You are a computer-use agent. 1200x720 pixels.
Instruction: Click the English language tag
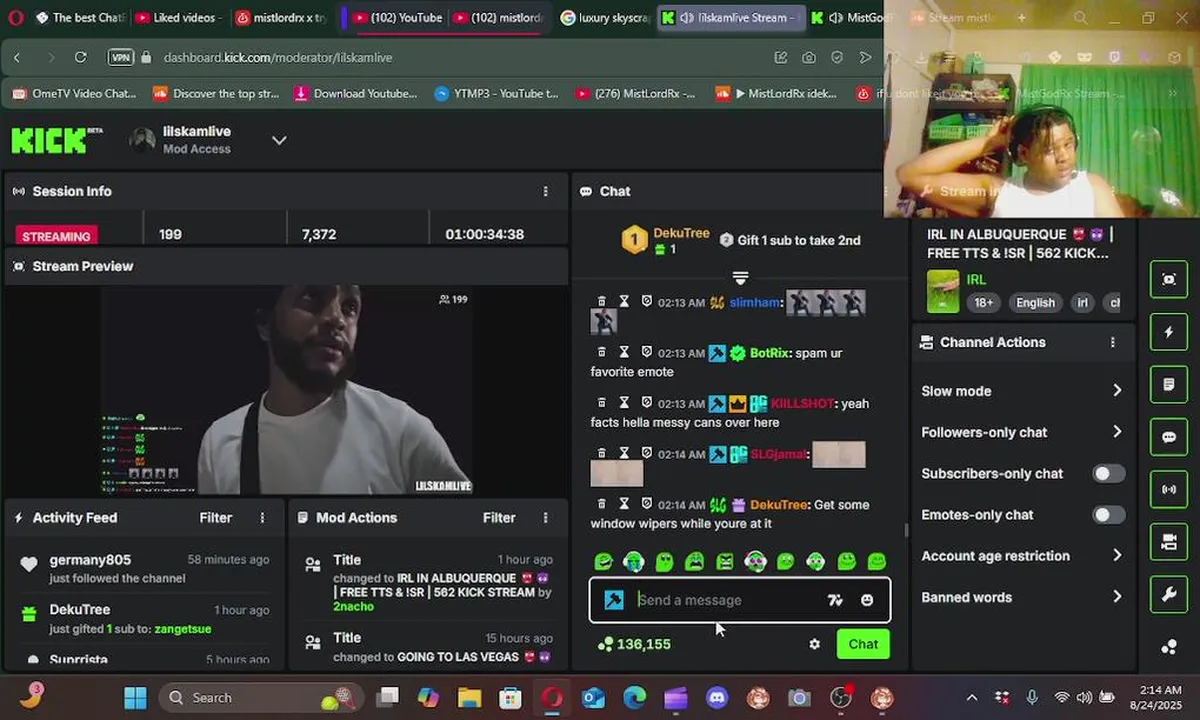1035,303
